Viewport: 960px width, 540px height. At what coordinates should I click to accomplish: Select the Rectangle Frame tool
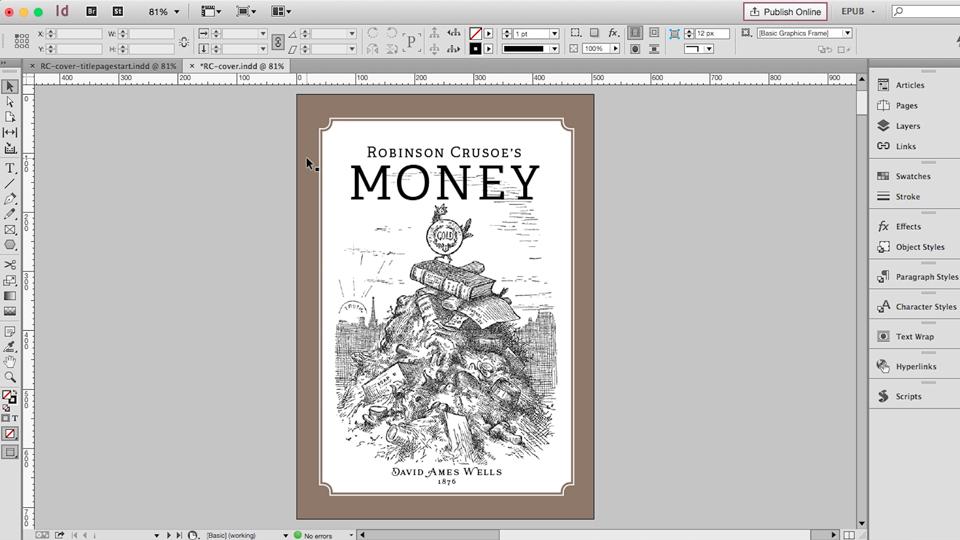click(10, 230)
